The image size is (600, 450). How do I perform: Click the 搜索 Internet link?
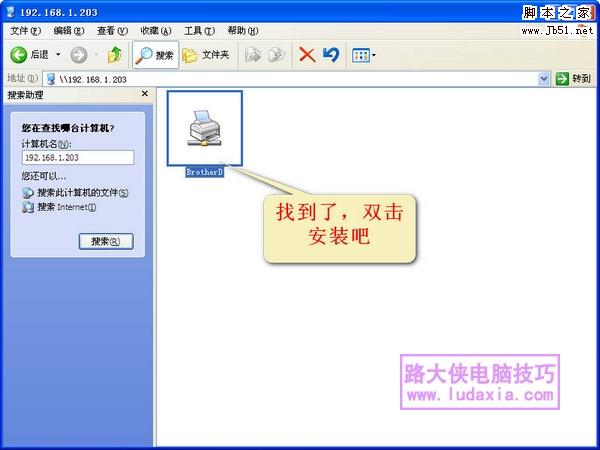[x=66, y=207]
